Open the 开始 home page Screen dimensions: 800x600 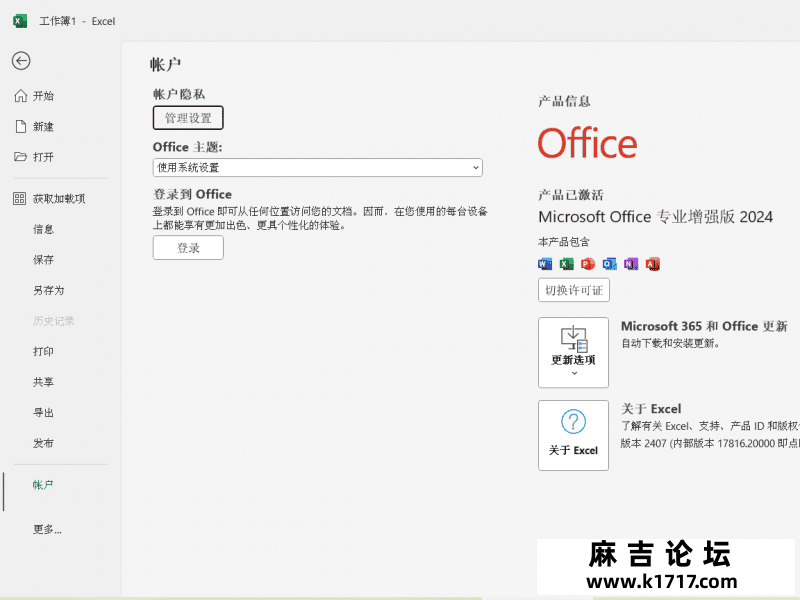pyautogui.click(x=43, y=96)
